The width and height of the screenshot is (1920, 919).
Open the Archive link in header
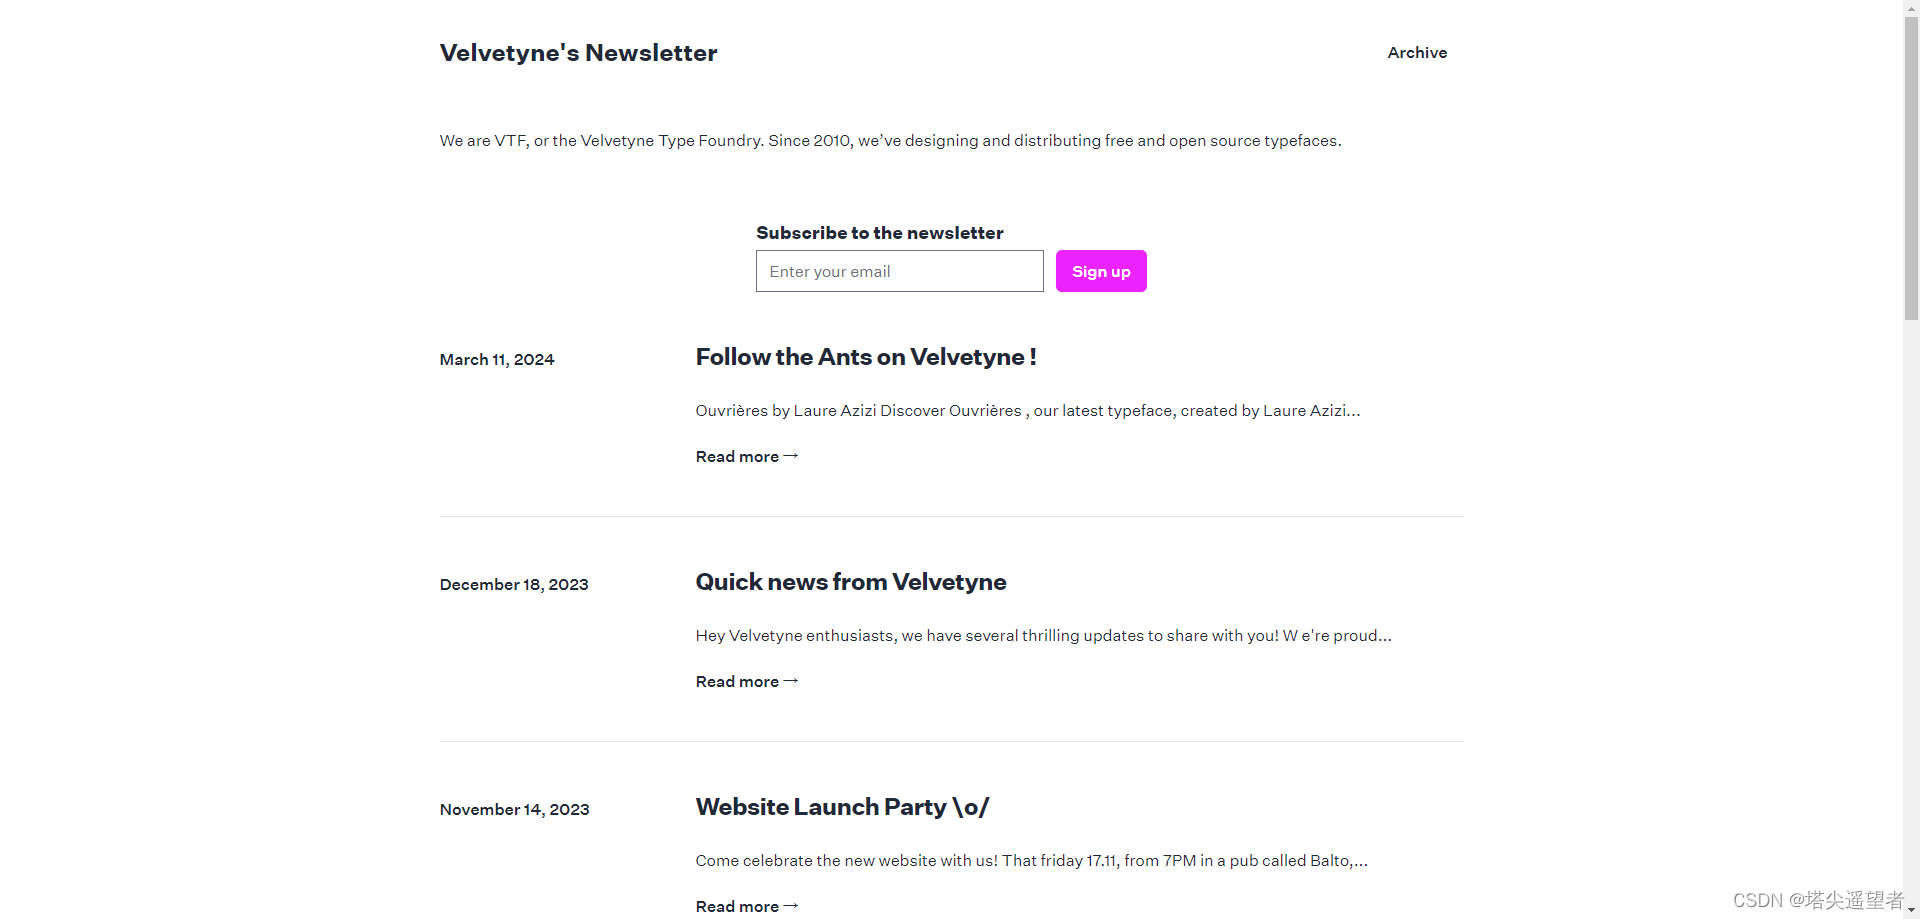coord(1417,53)
